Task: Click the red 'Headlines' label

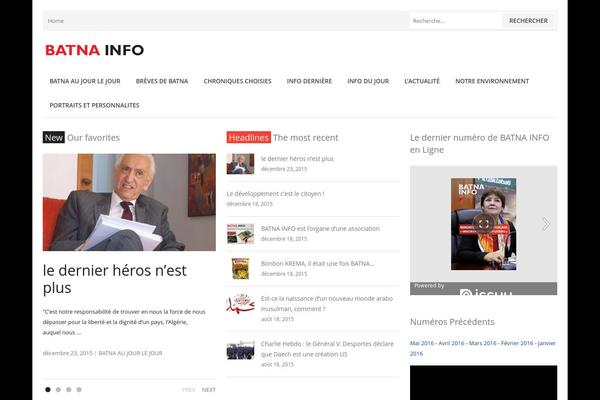Action: (249, 137)
